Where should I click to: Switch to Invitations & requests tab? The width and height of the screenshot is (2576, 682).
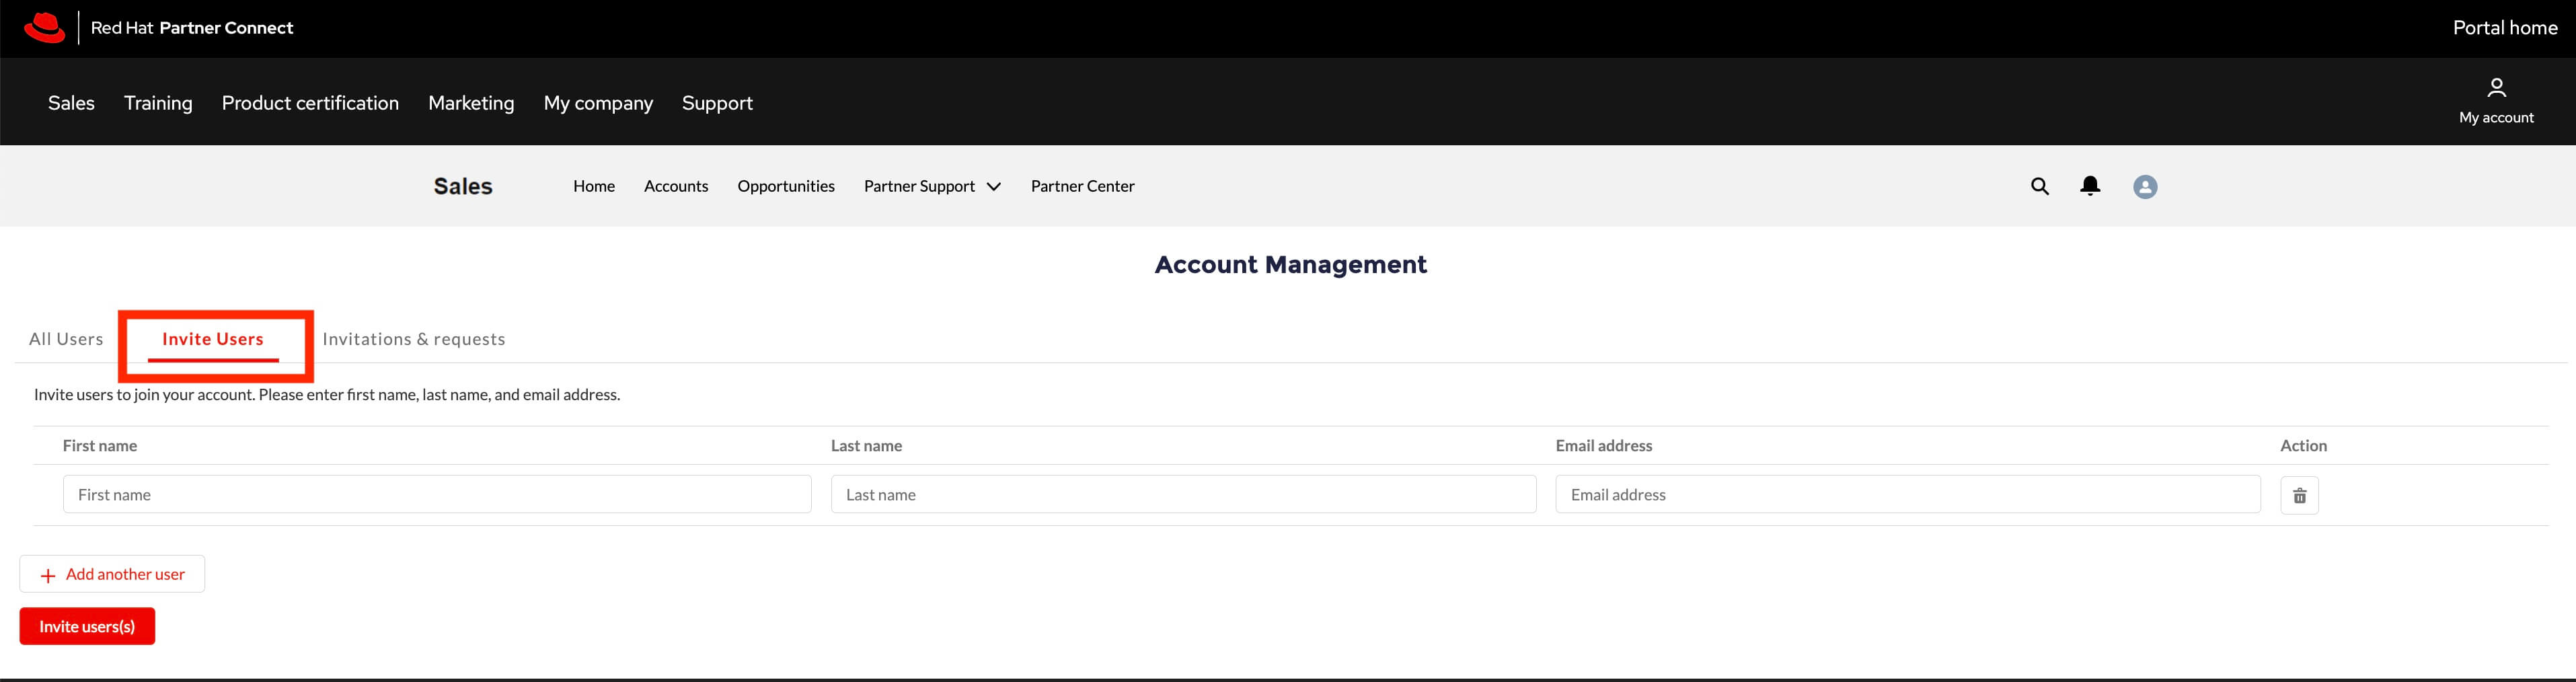click(413, 339)
